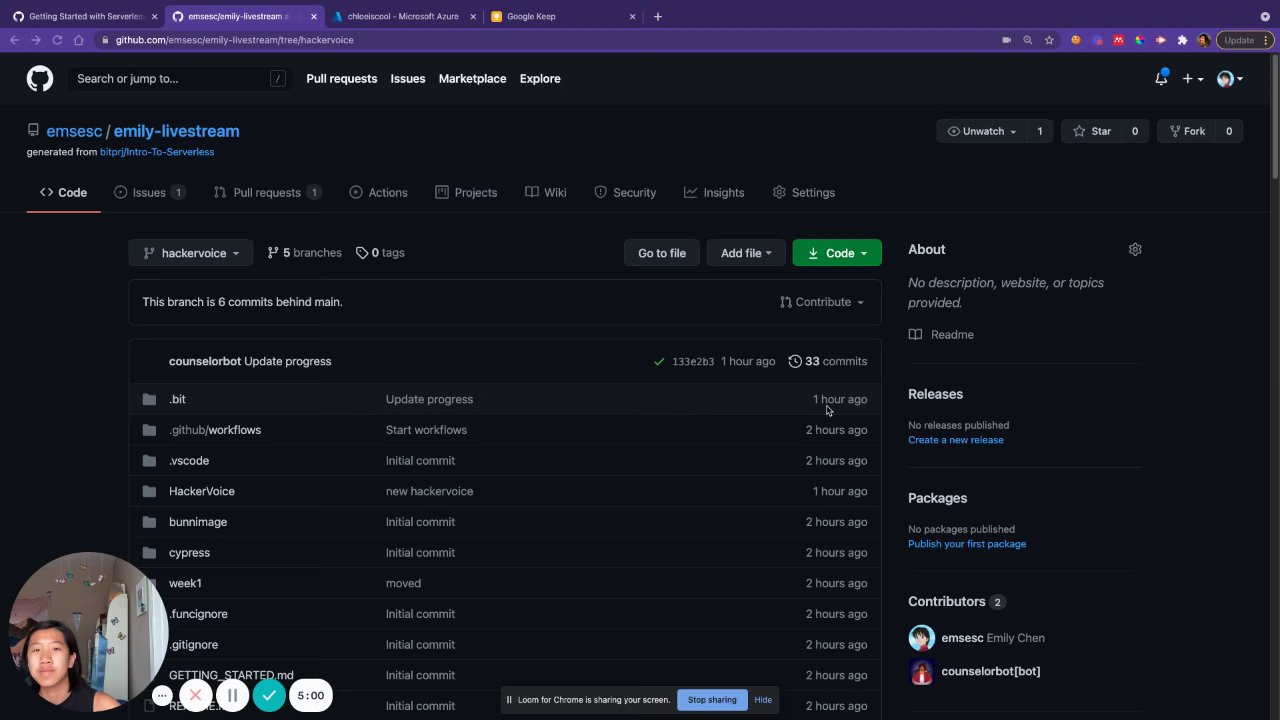The image size is (1280, 720).
Task: Click Publish your first package
Action: [x=967, y=544]
